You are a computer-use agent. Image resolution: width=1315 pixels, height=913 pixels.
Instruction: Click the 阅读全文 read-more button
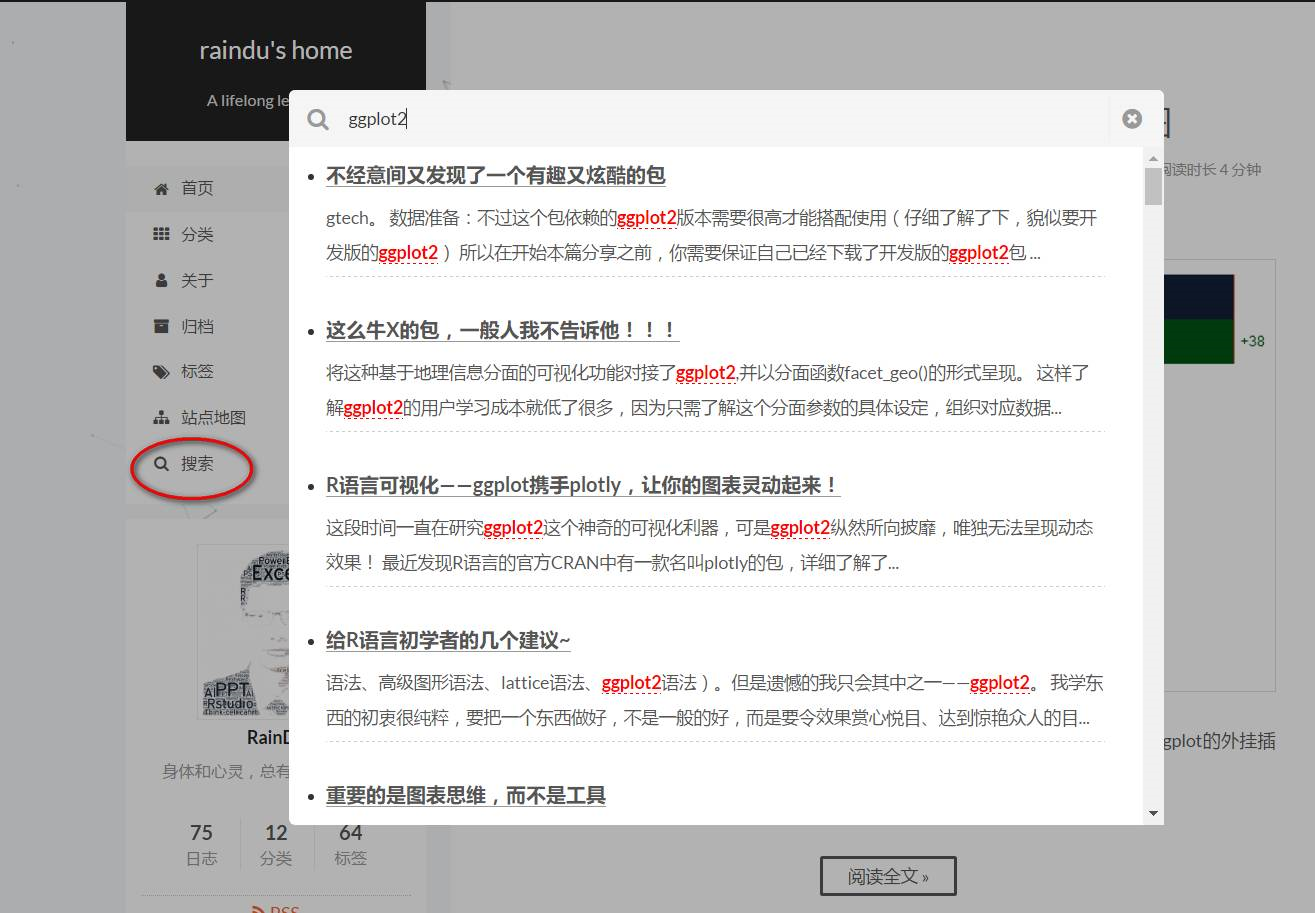pyautogui.click(x=889, y=874)
